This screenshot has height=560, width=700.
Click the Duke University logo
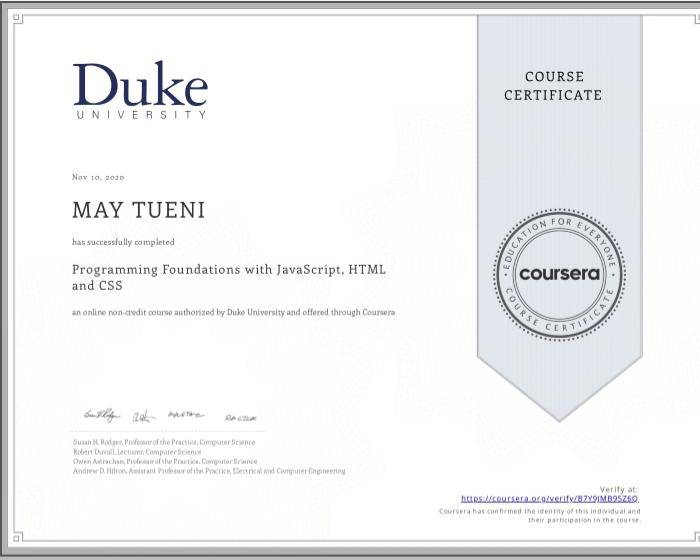point(140,90)
